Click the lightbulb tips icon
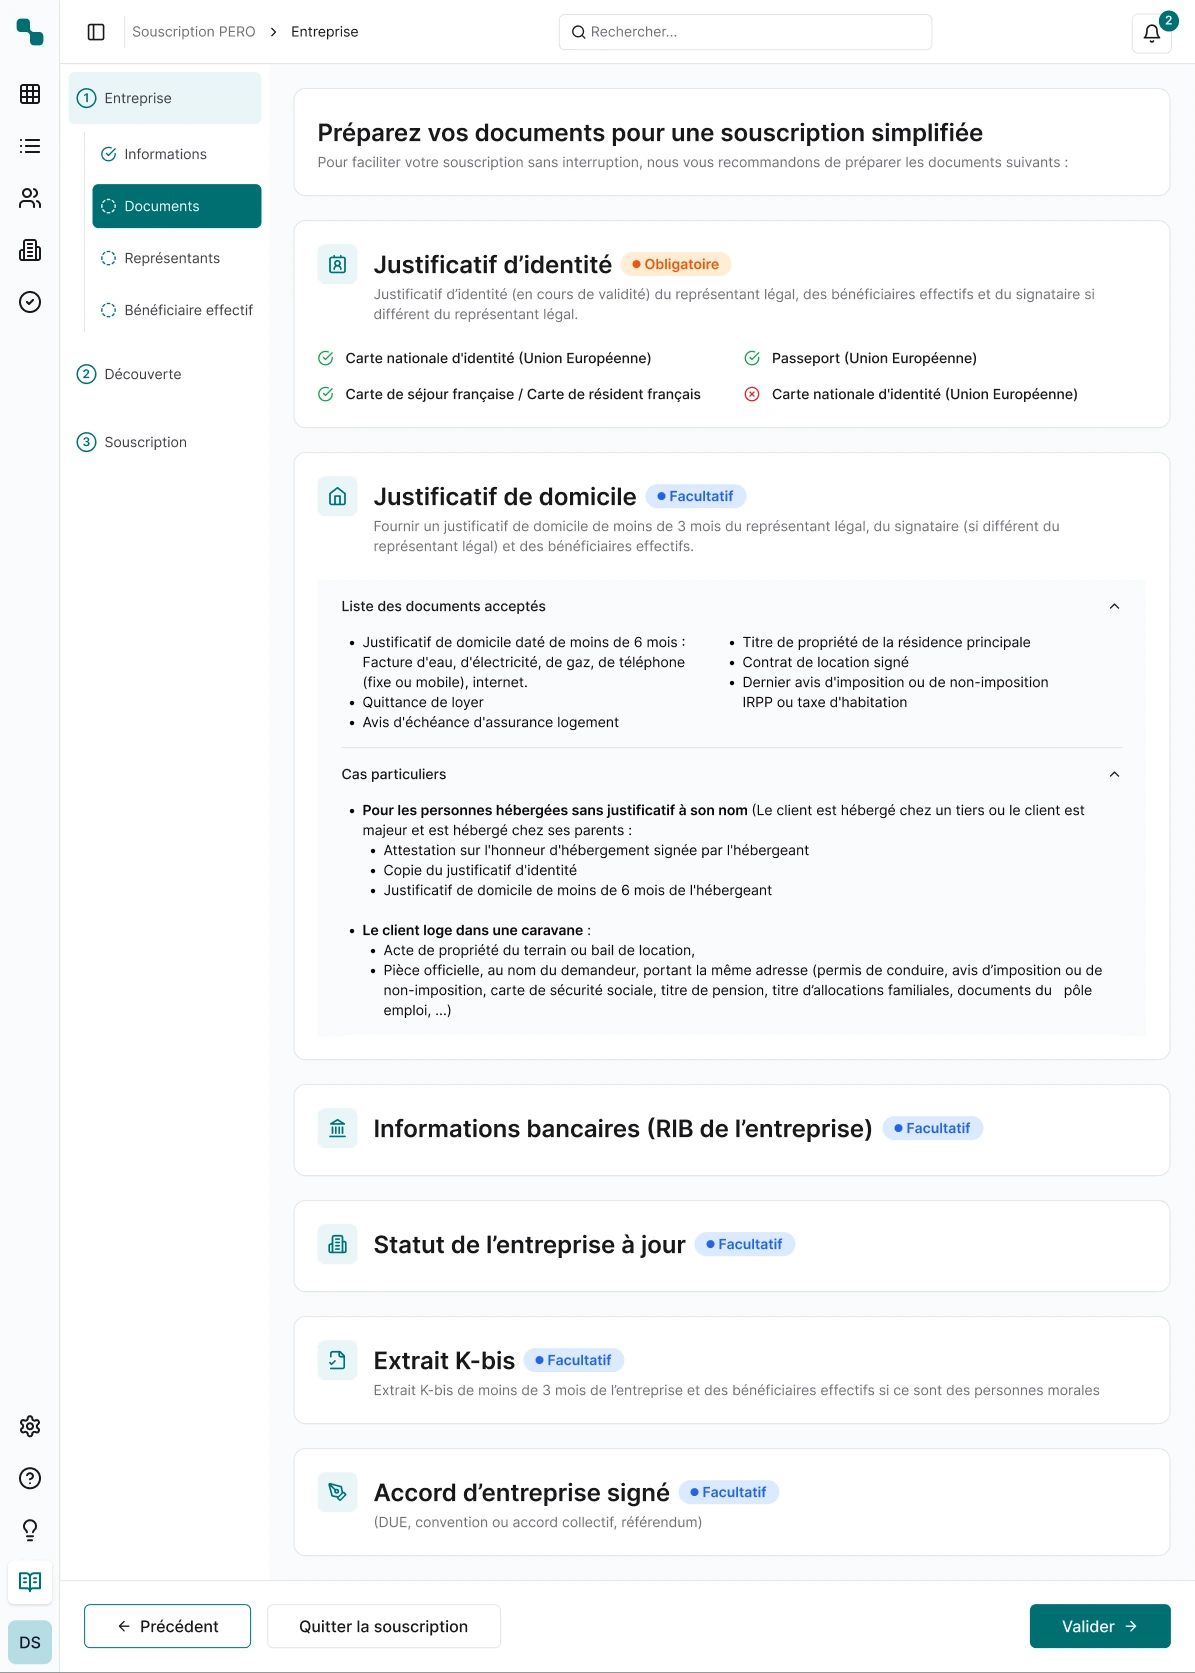The width and height of the screenshot is (1195, 1673). [x=30, y=1530]
